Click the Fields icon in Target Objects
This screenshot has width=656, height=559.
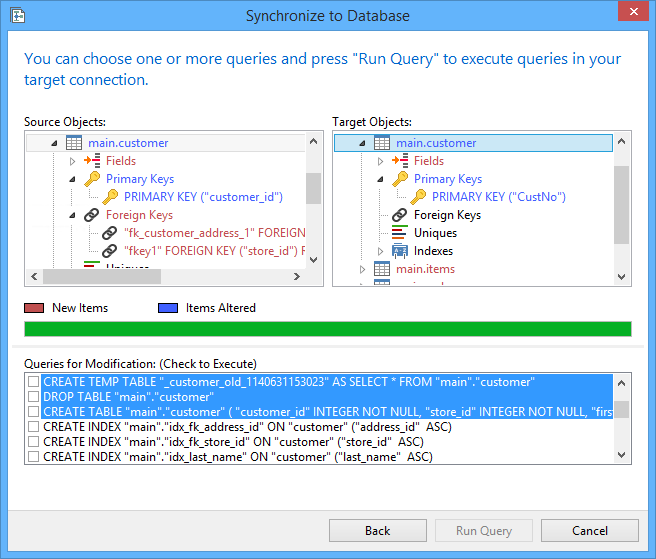400,161
